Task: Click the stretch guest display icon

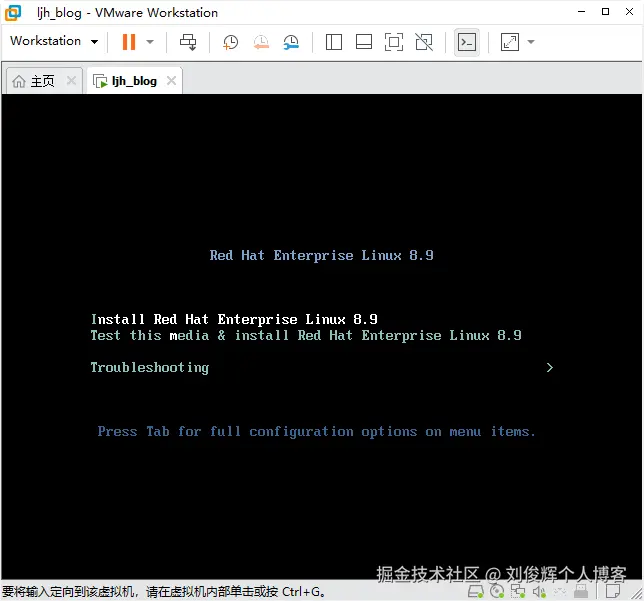Action: click(x=510, y=42)
